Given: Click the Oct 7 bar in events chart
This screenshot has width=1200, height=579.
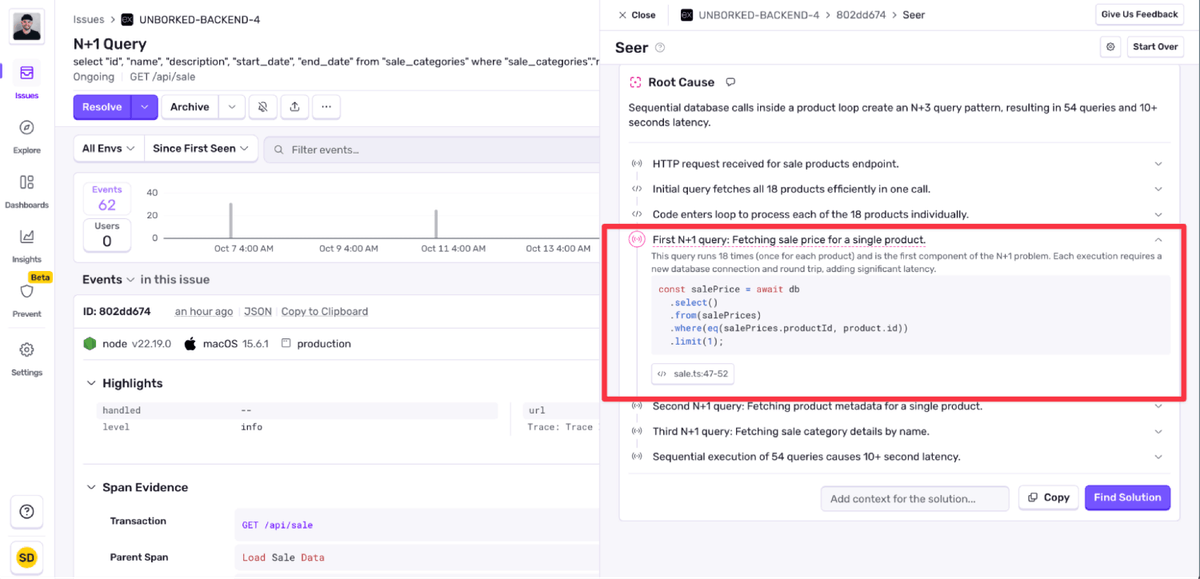Looking at the screenshot, I should pos(231,220).
